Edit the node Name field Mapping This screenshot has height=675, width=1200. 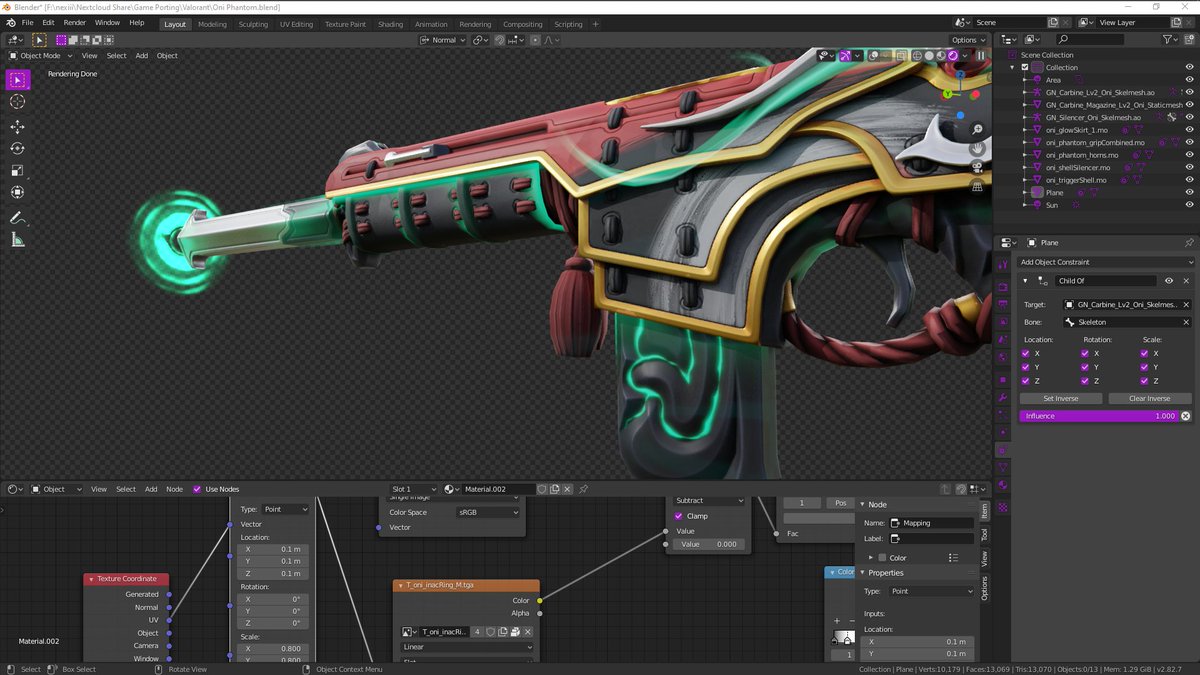click(x=931, y=523)
